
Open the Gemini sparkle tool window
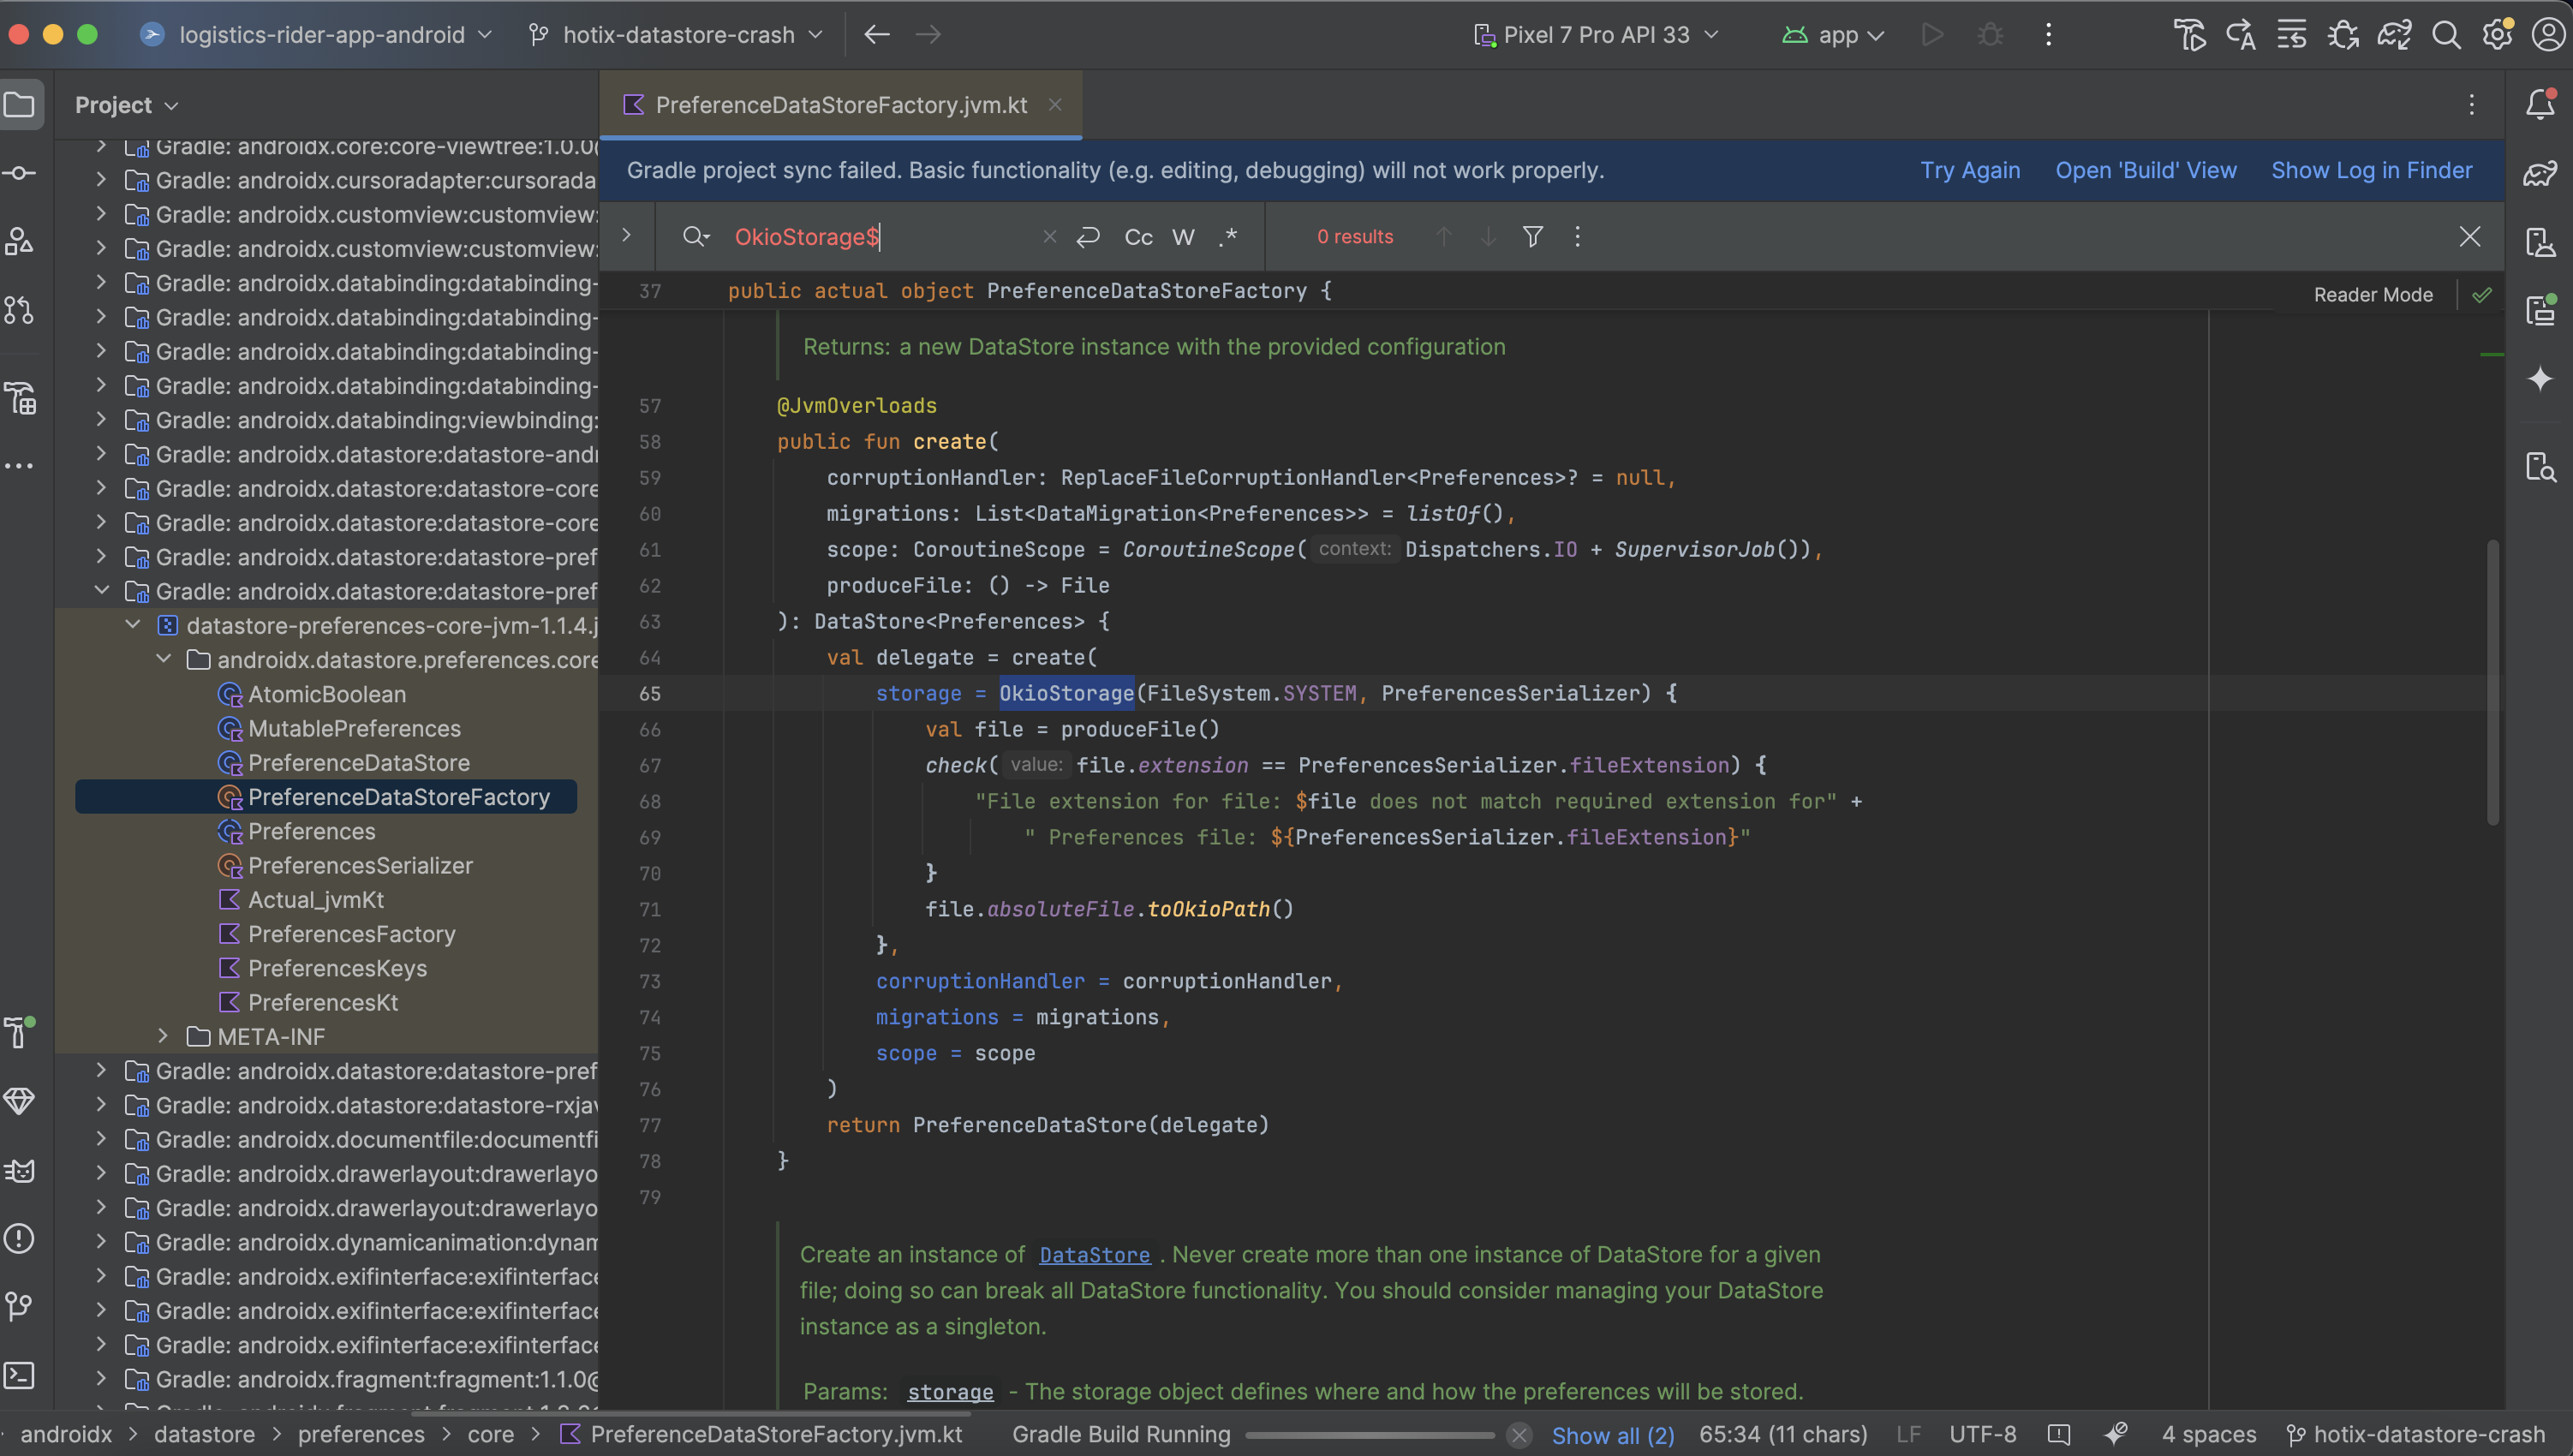tap(2539, 379)
